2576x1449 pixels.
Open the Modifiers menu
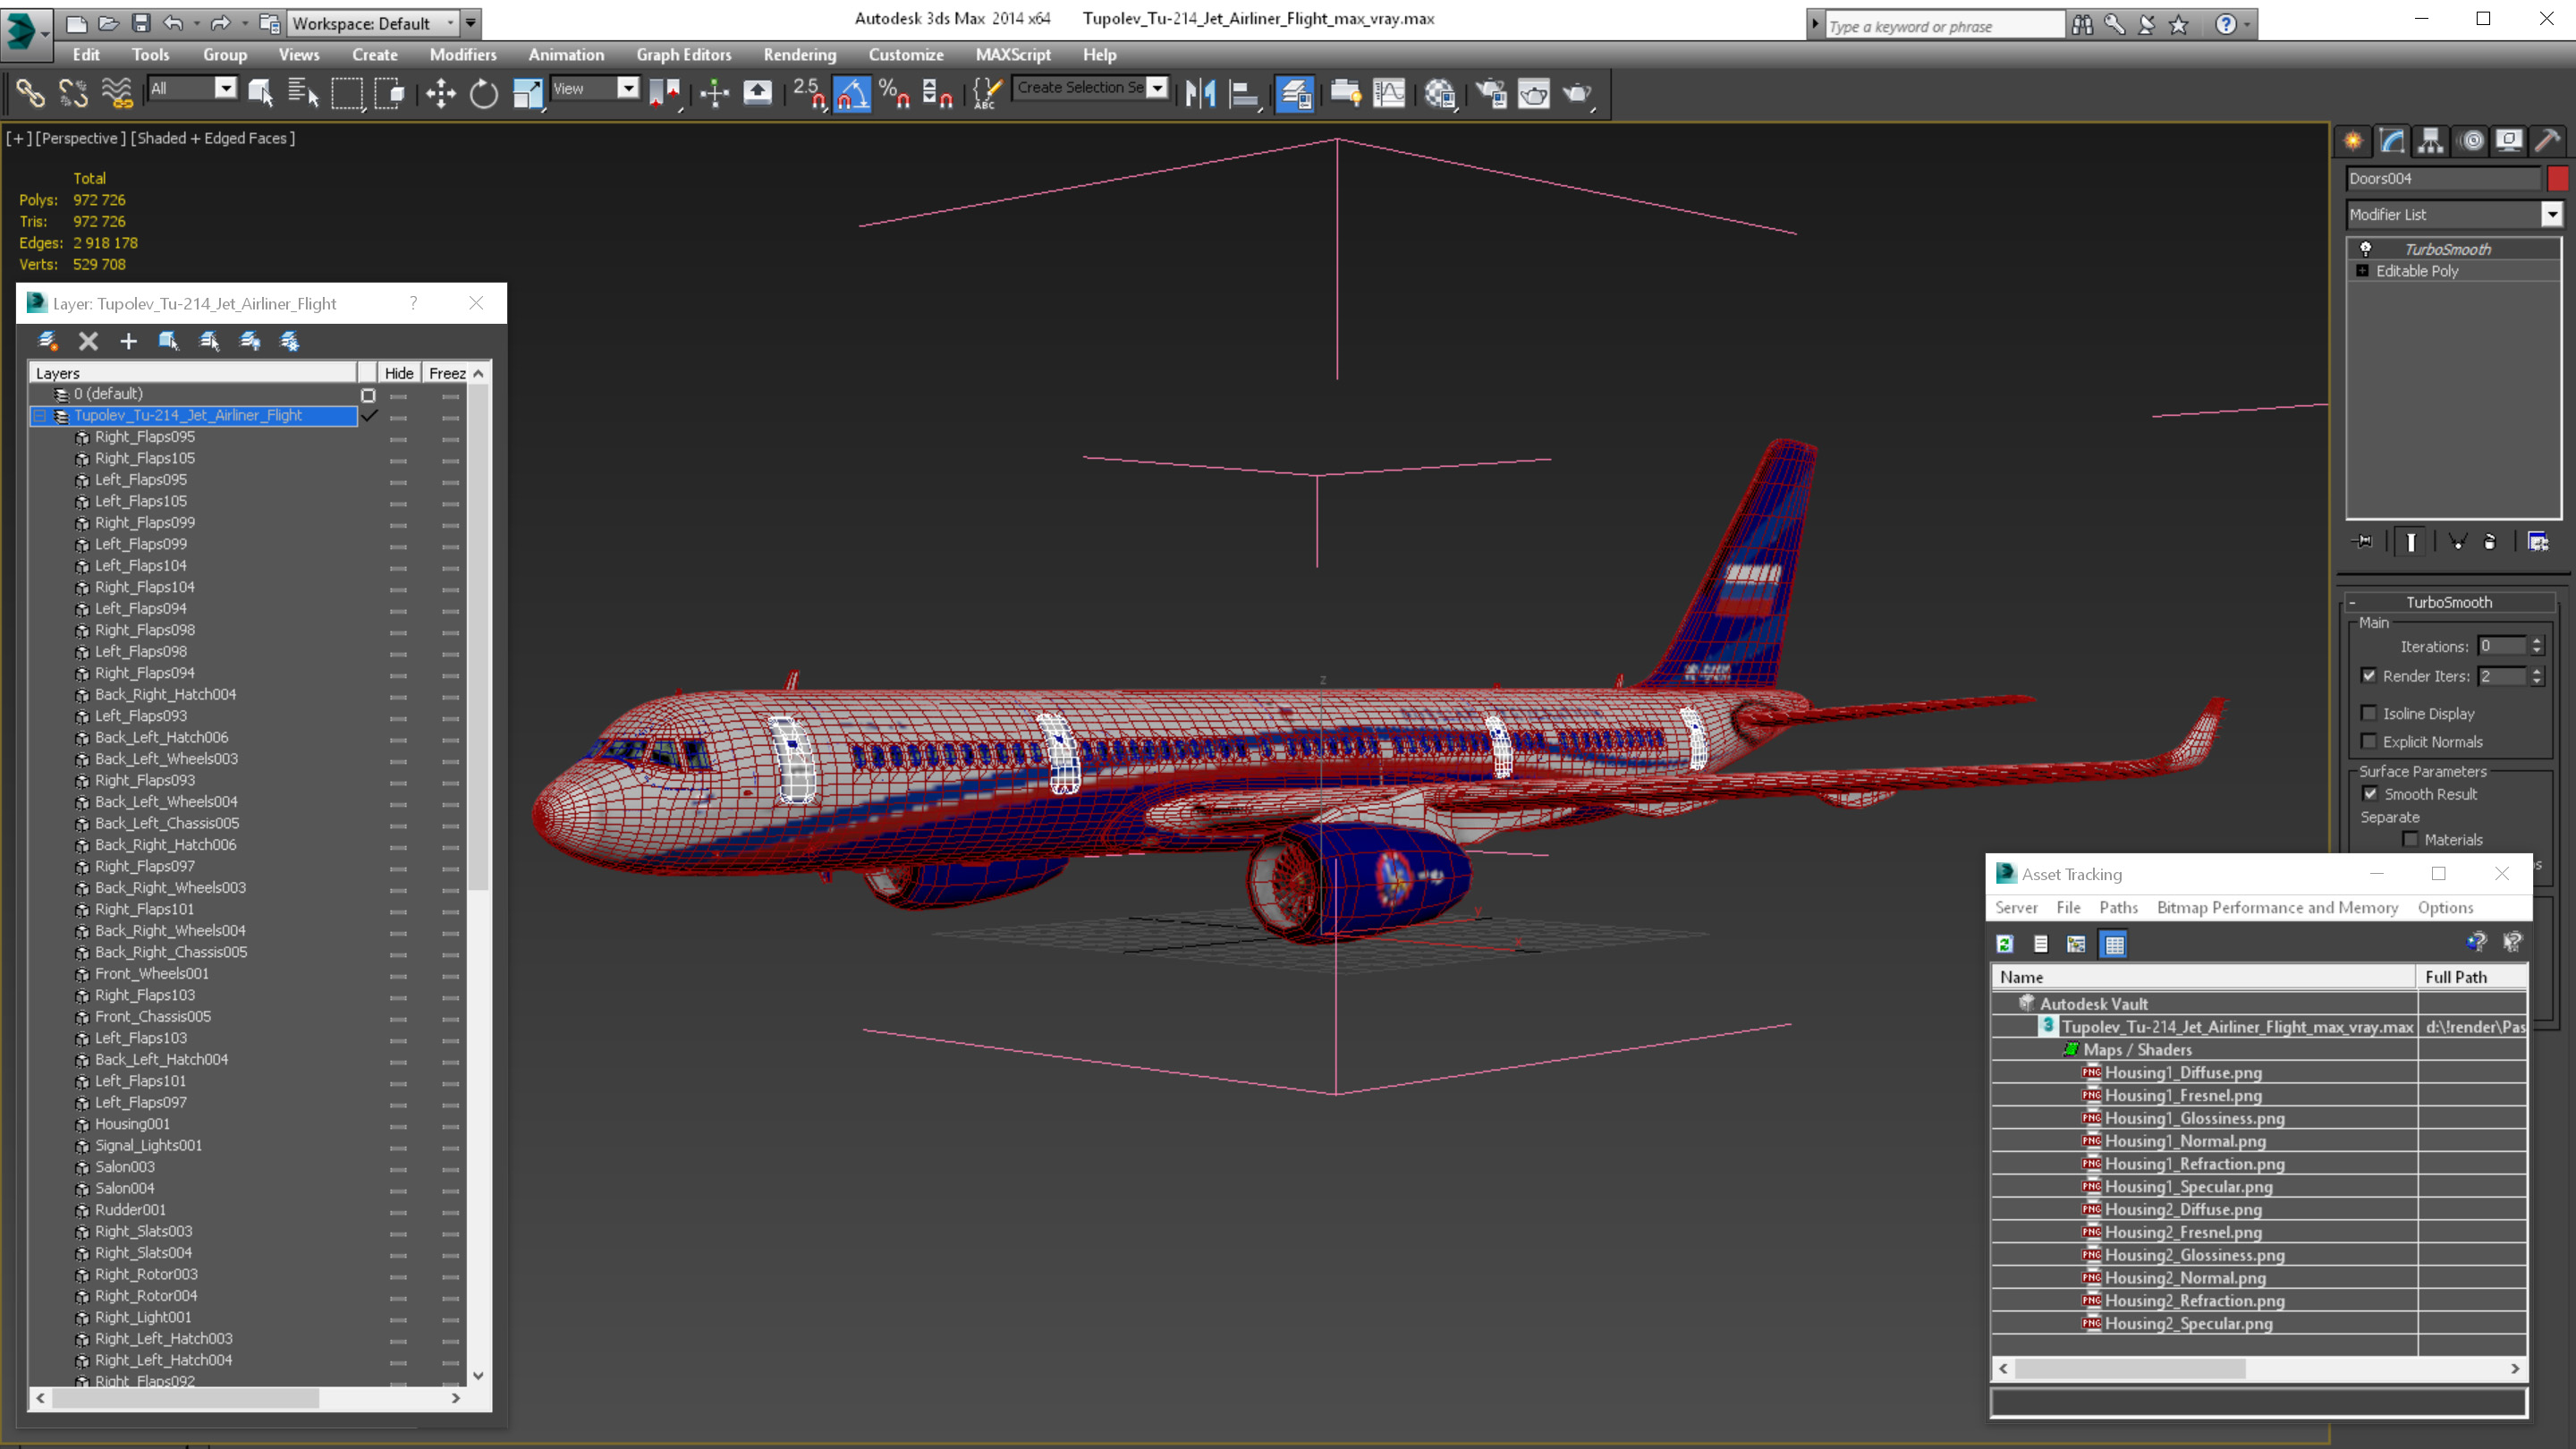(x=462, y=54)
